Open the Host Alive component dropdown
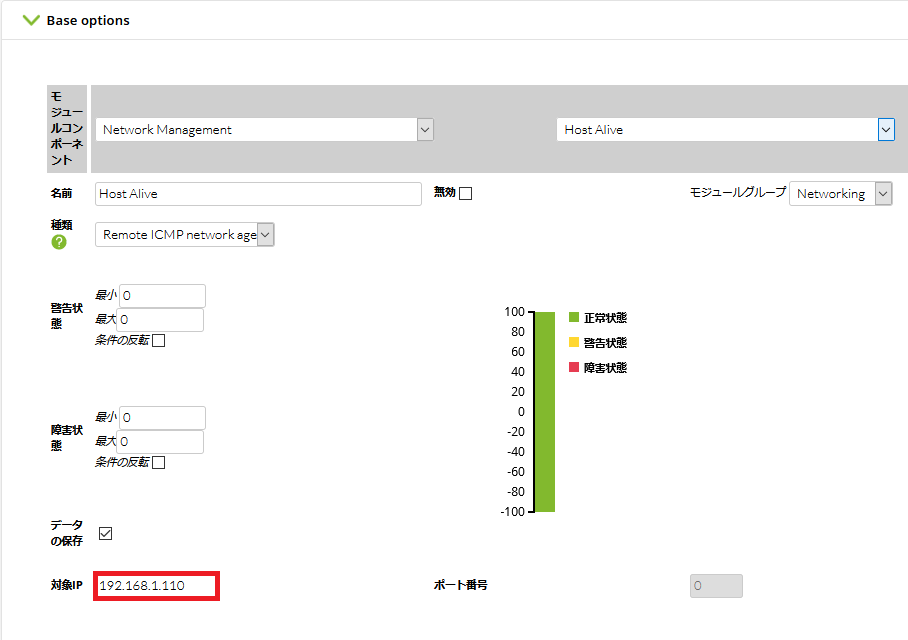 click(726, 130)
